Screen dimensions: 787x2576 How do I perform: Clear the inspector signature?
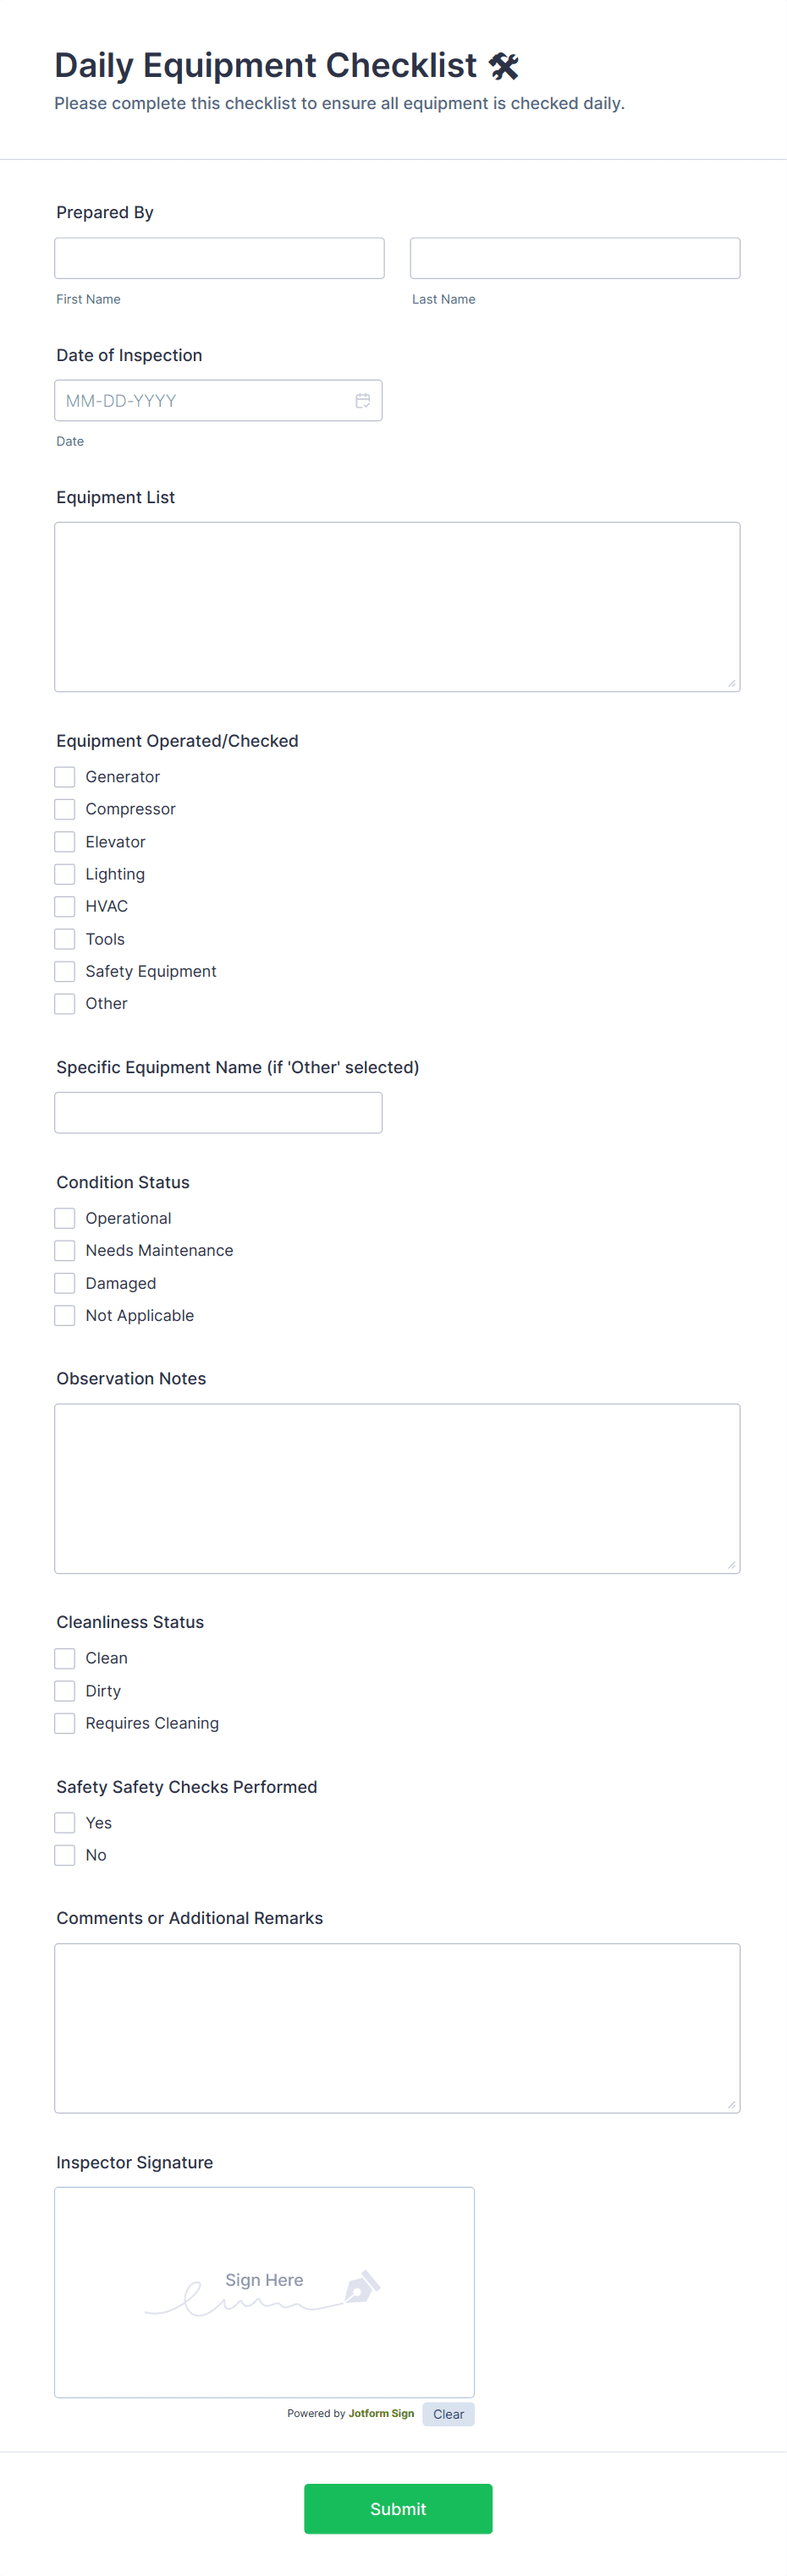pos(448,2414)
